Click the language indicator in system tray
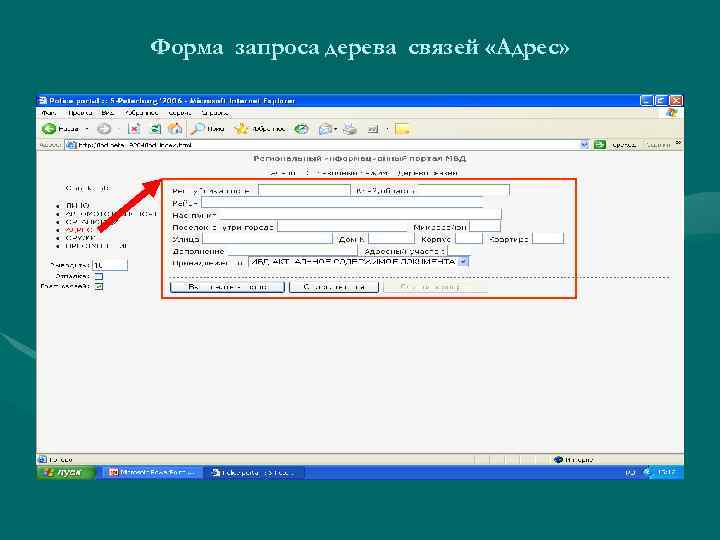720x540 pixels. click(630, 472)
